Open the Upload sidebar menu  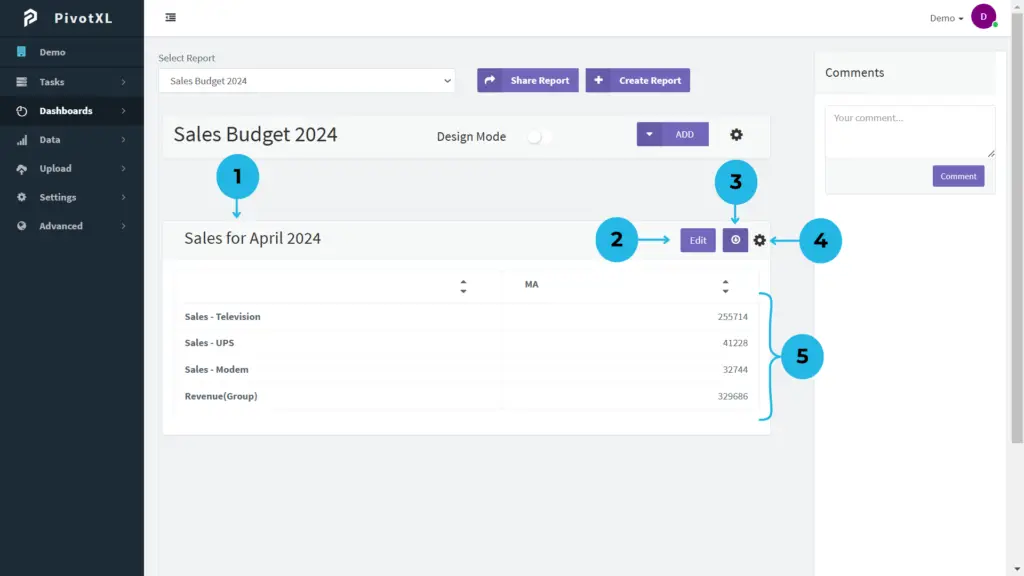click(72, 168)
